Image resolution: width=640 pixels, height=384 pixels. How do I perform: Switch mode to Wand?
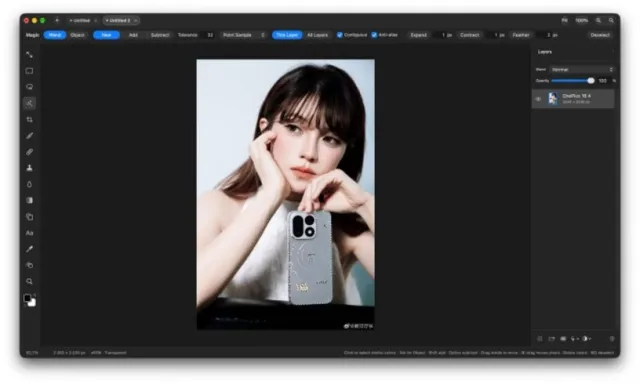point(55,35)
